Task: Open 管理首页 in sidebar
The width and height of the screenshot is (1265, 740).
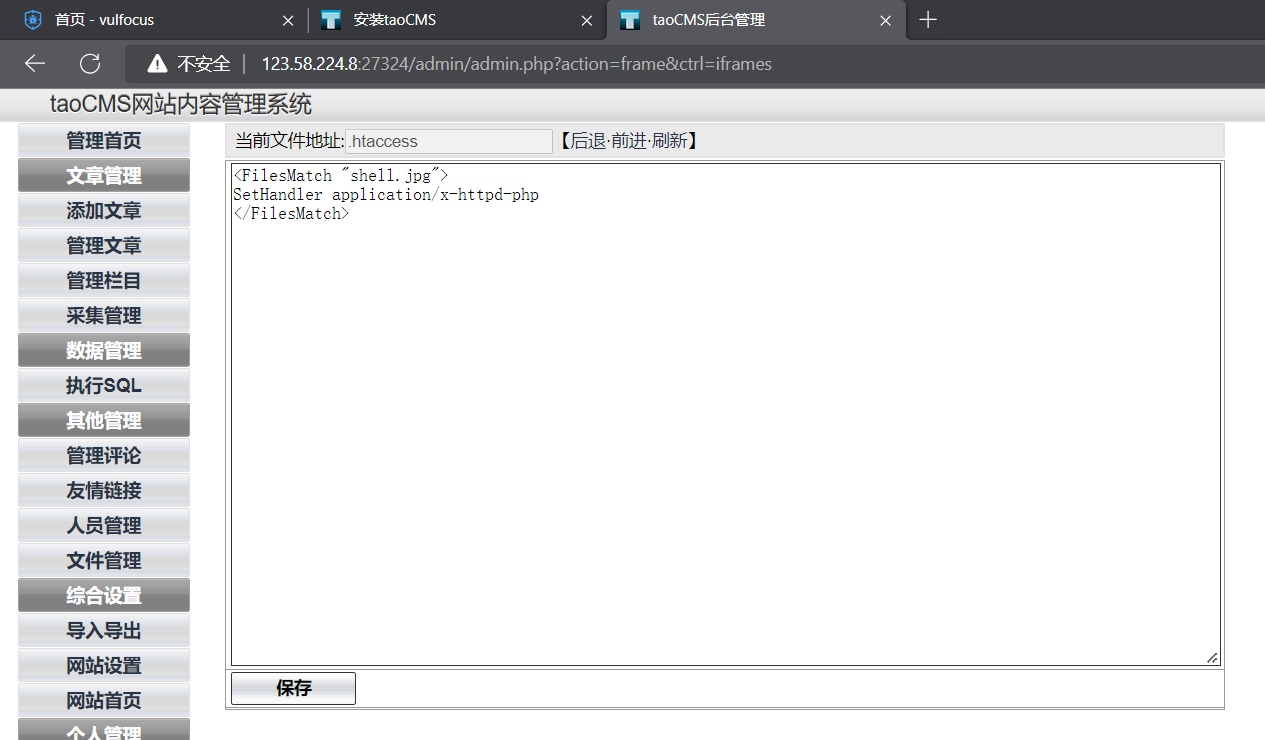Action: 104,140
